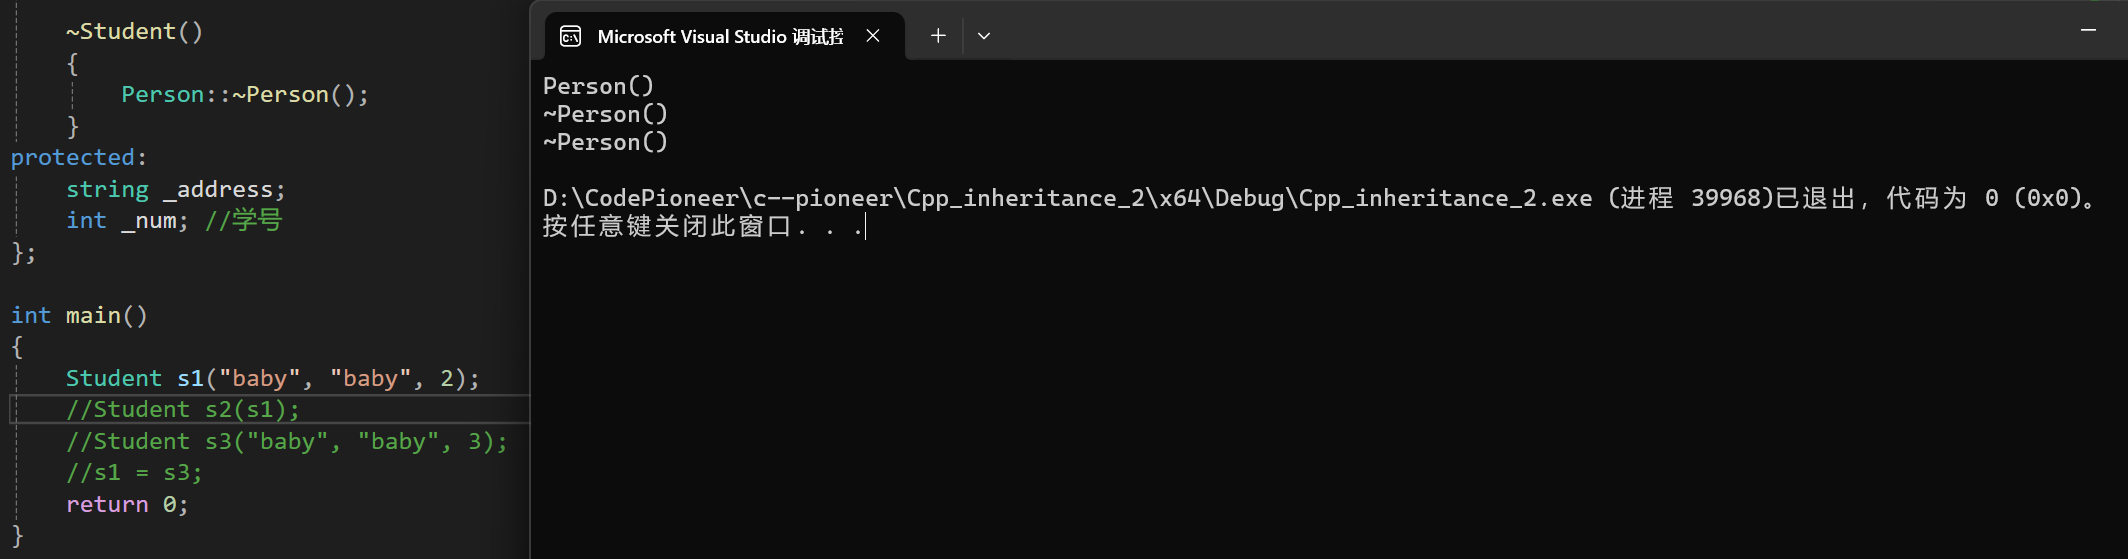Place the cursor on the return 0; line
This screenshot has width=2128, height=559.
[x=127, y=504]
